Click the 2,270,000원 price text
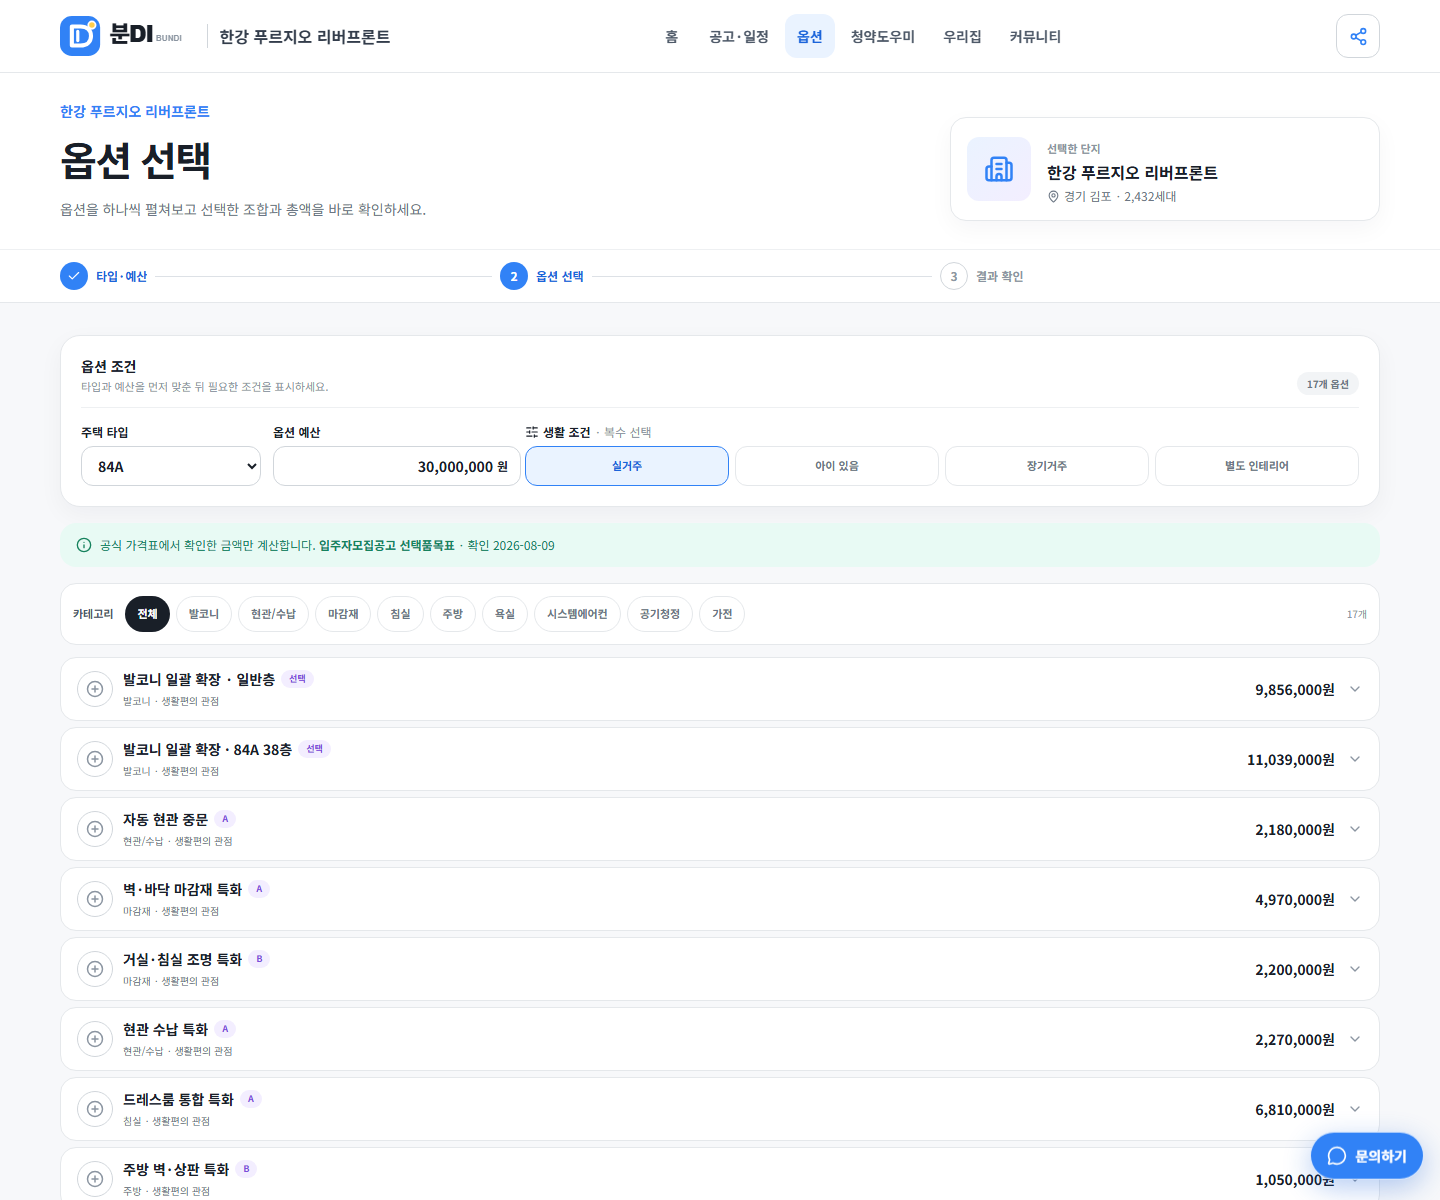This screenshot has height=1200, width=1440. tap(1295, 1039)
